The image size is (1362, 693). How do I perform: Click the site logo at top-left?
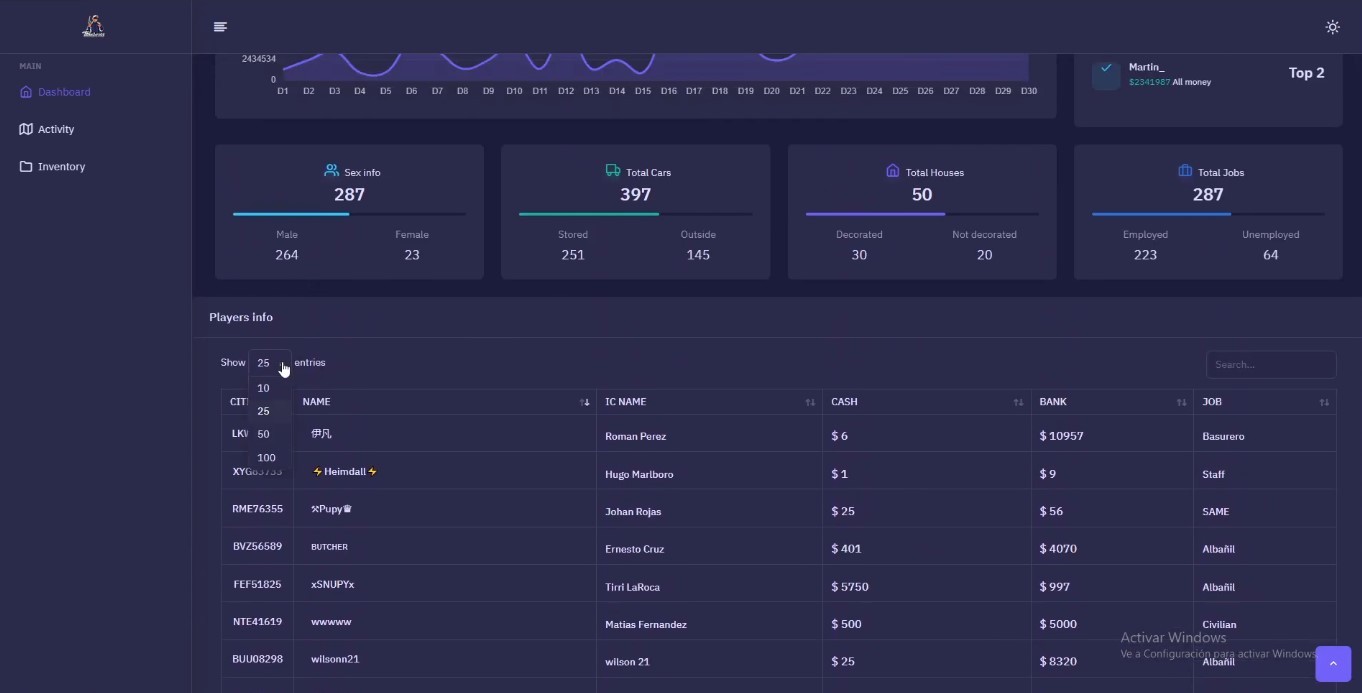point(93,27)
